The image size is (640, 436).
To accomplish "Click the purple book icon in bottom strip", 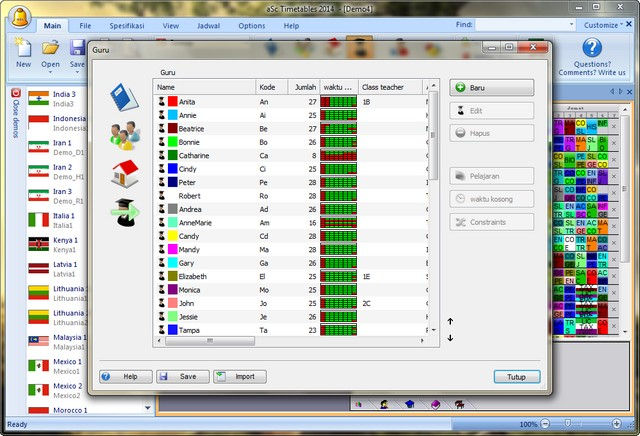I will 435,405.
